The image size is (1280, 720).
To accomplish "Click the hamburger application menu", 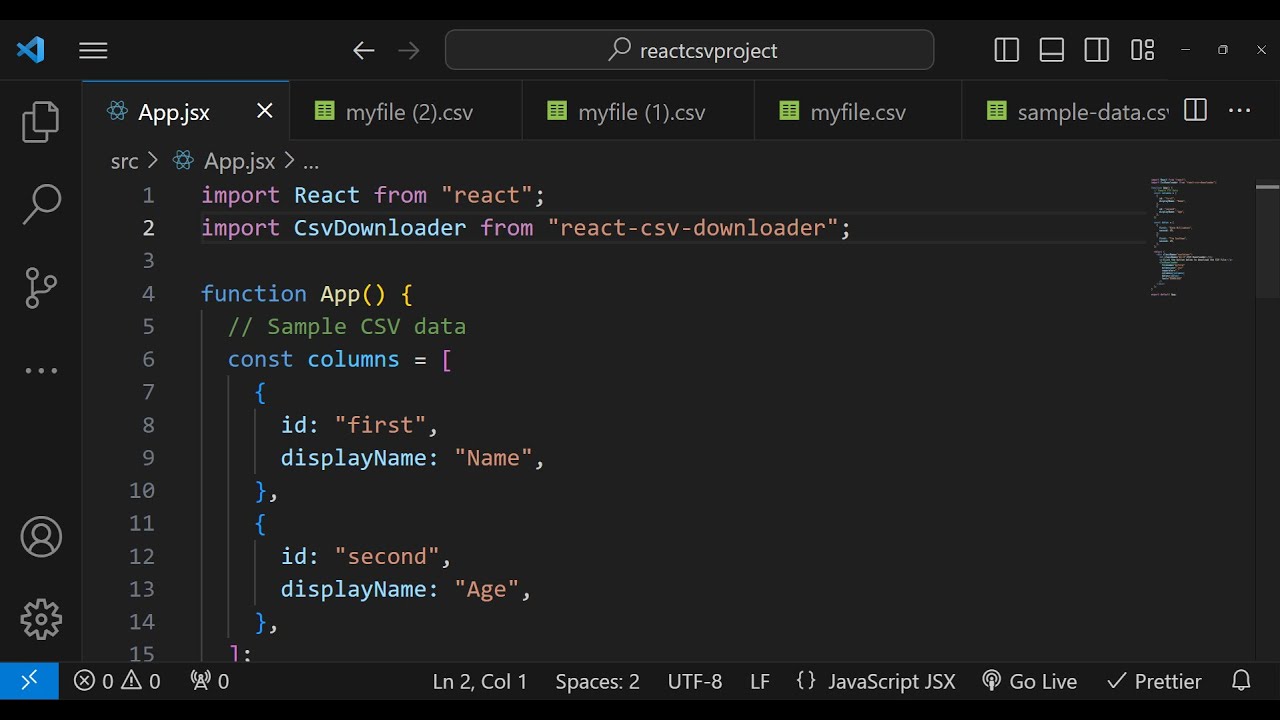I will point(93,50).
